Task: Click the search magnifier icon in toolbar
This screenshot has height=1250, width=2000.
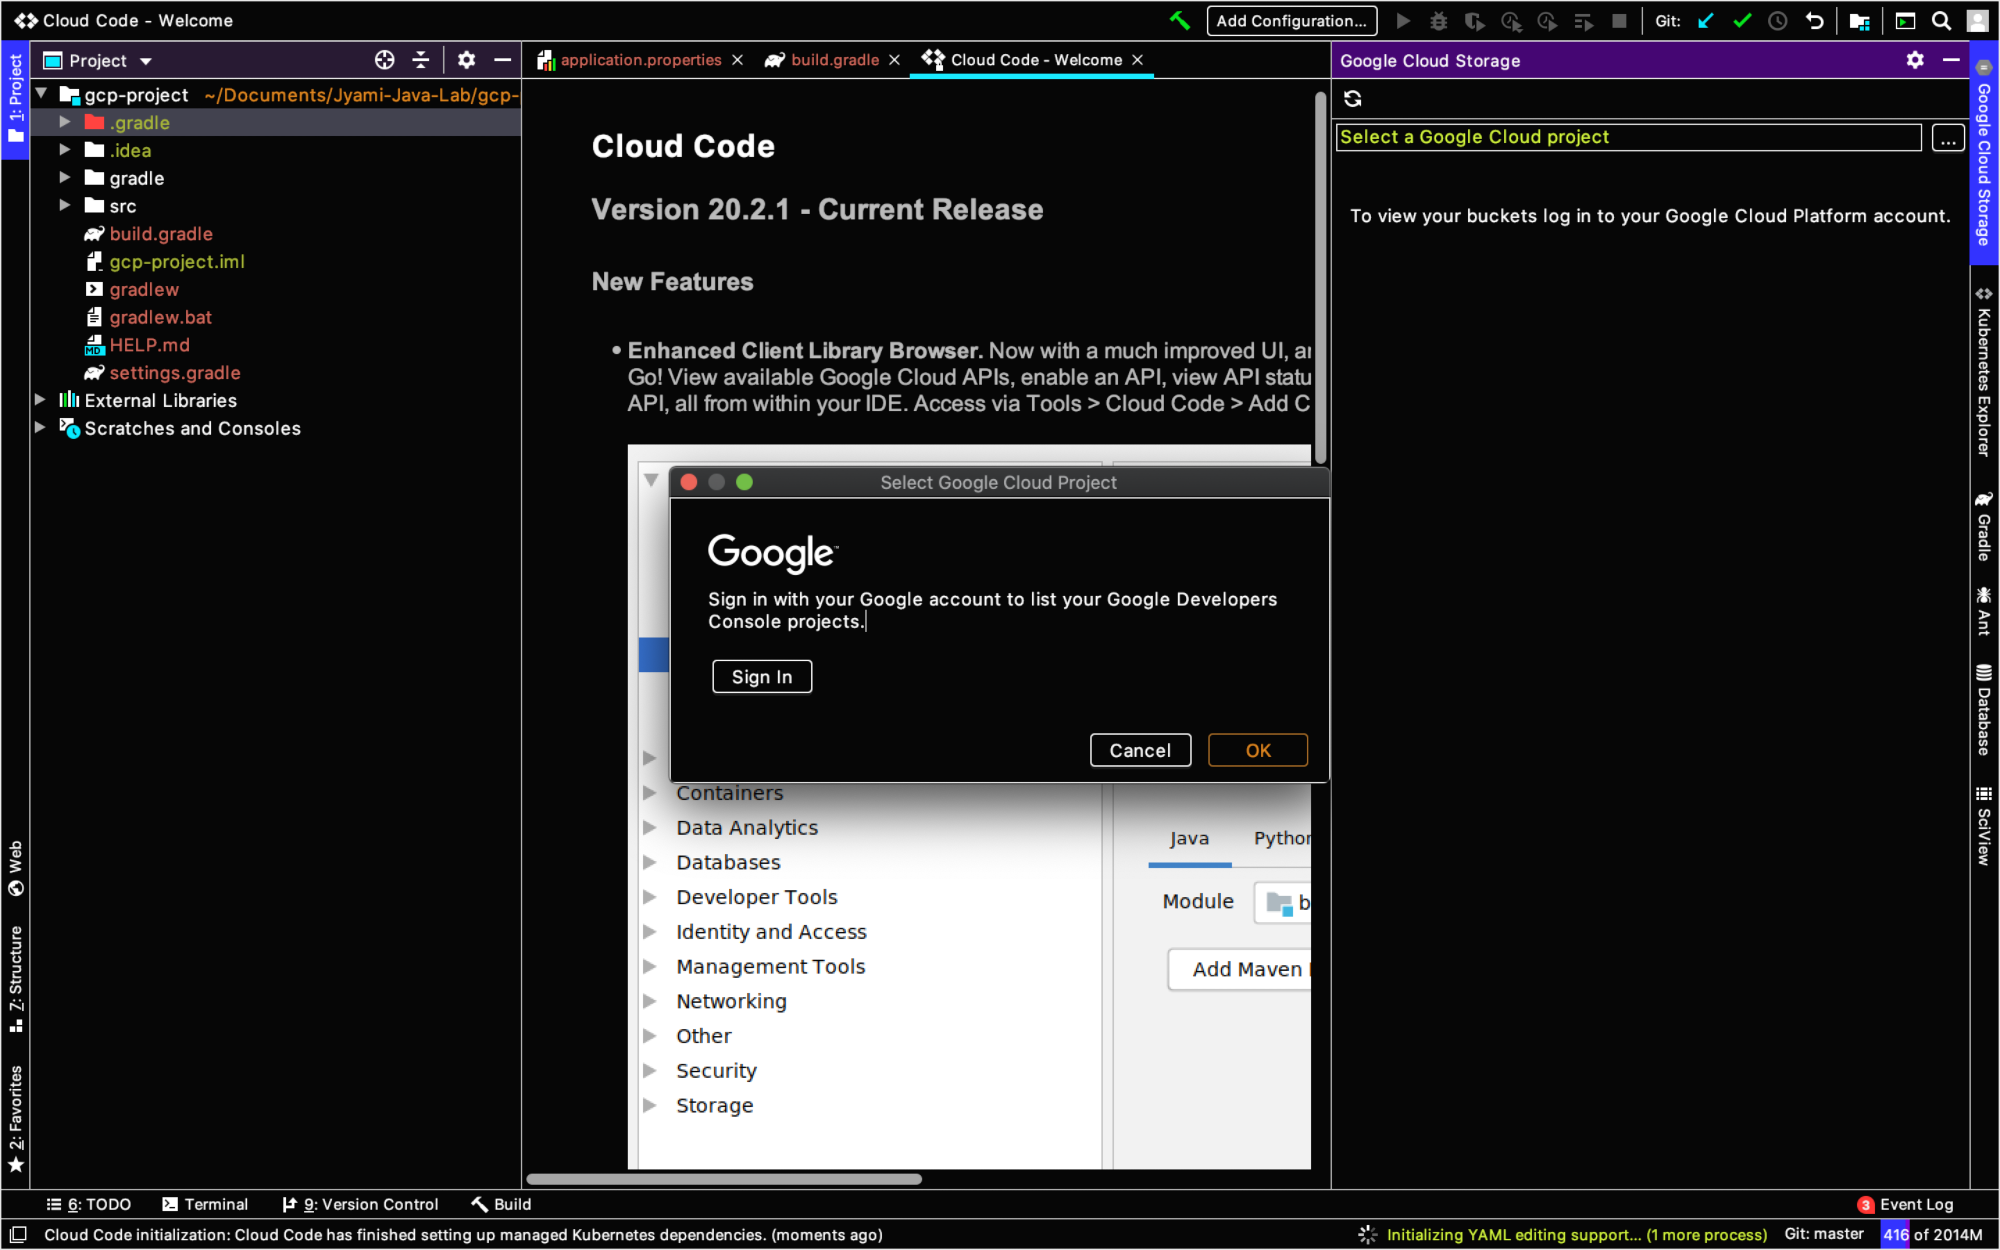Action: tap(1941, 20)
